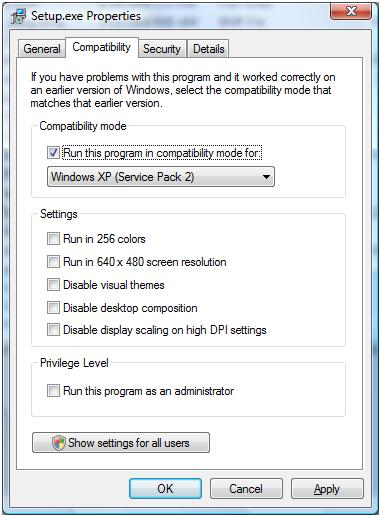
Task: Select the Compatibility tab
Action: [x=101, y=47]
